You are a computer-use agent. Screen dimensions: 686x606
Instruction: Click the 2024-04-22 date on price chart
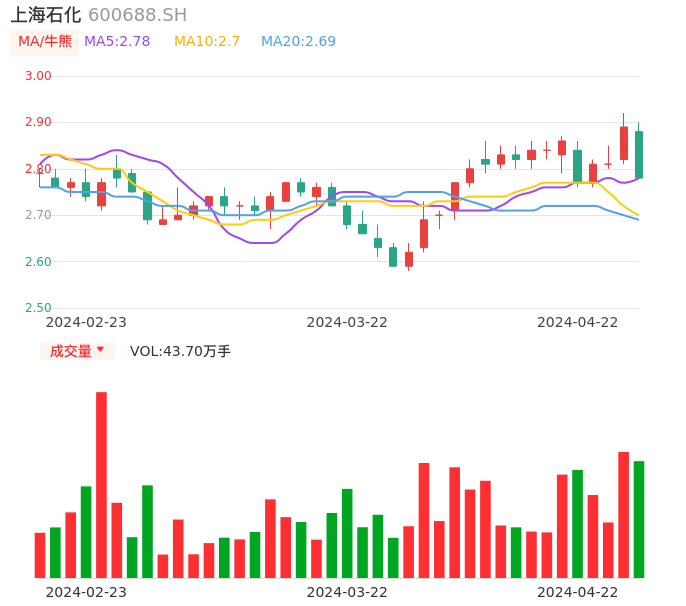pyautogui.click(x=578, y=323)
